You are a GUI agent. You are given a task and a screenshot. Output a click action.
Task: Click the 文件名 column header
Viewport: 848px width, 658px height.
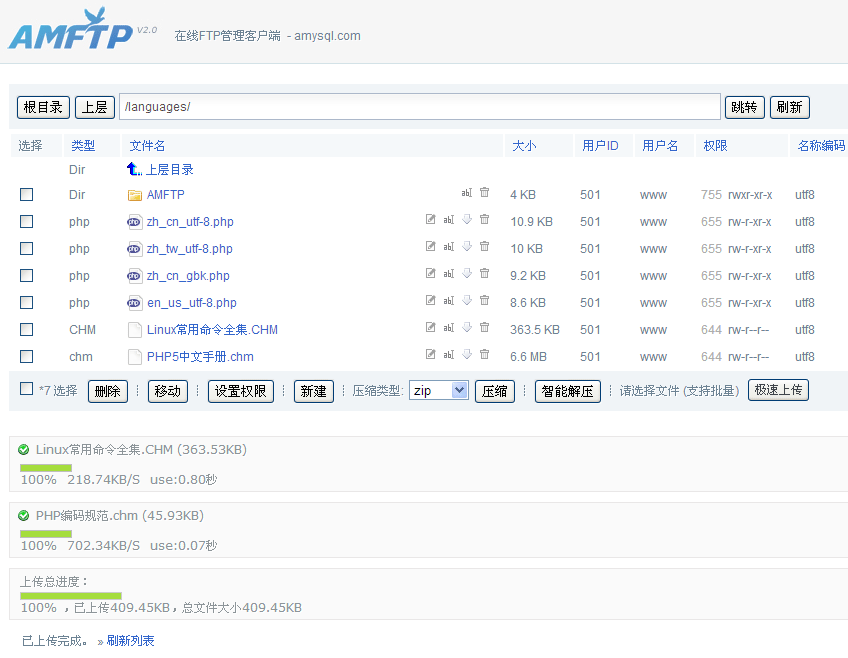148,145
